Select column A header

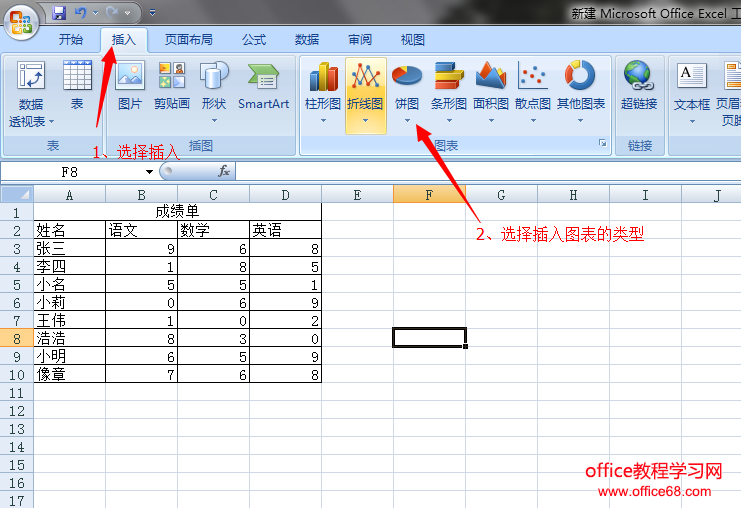(x=69, y=194)
